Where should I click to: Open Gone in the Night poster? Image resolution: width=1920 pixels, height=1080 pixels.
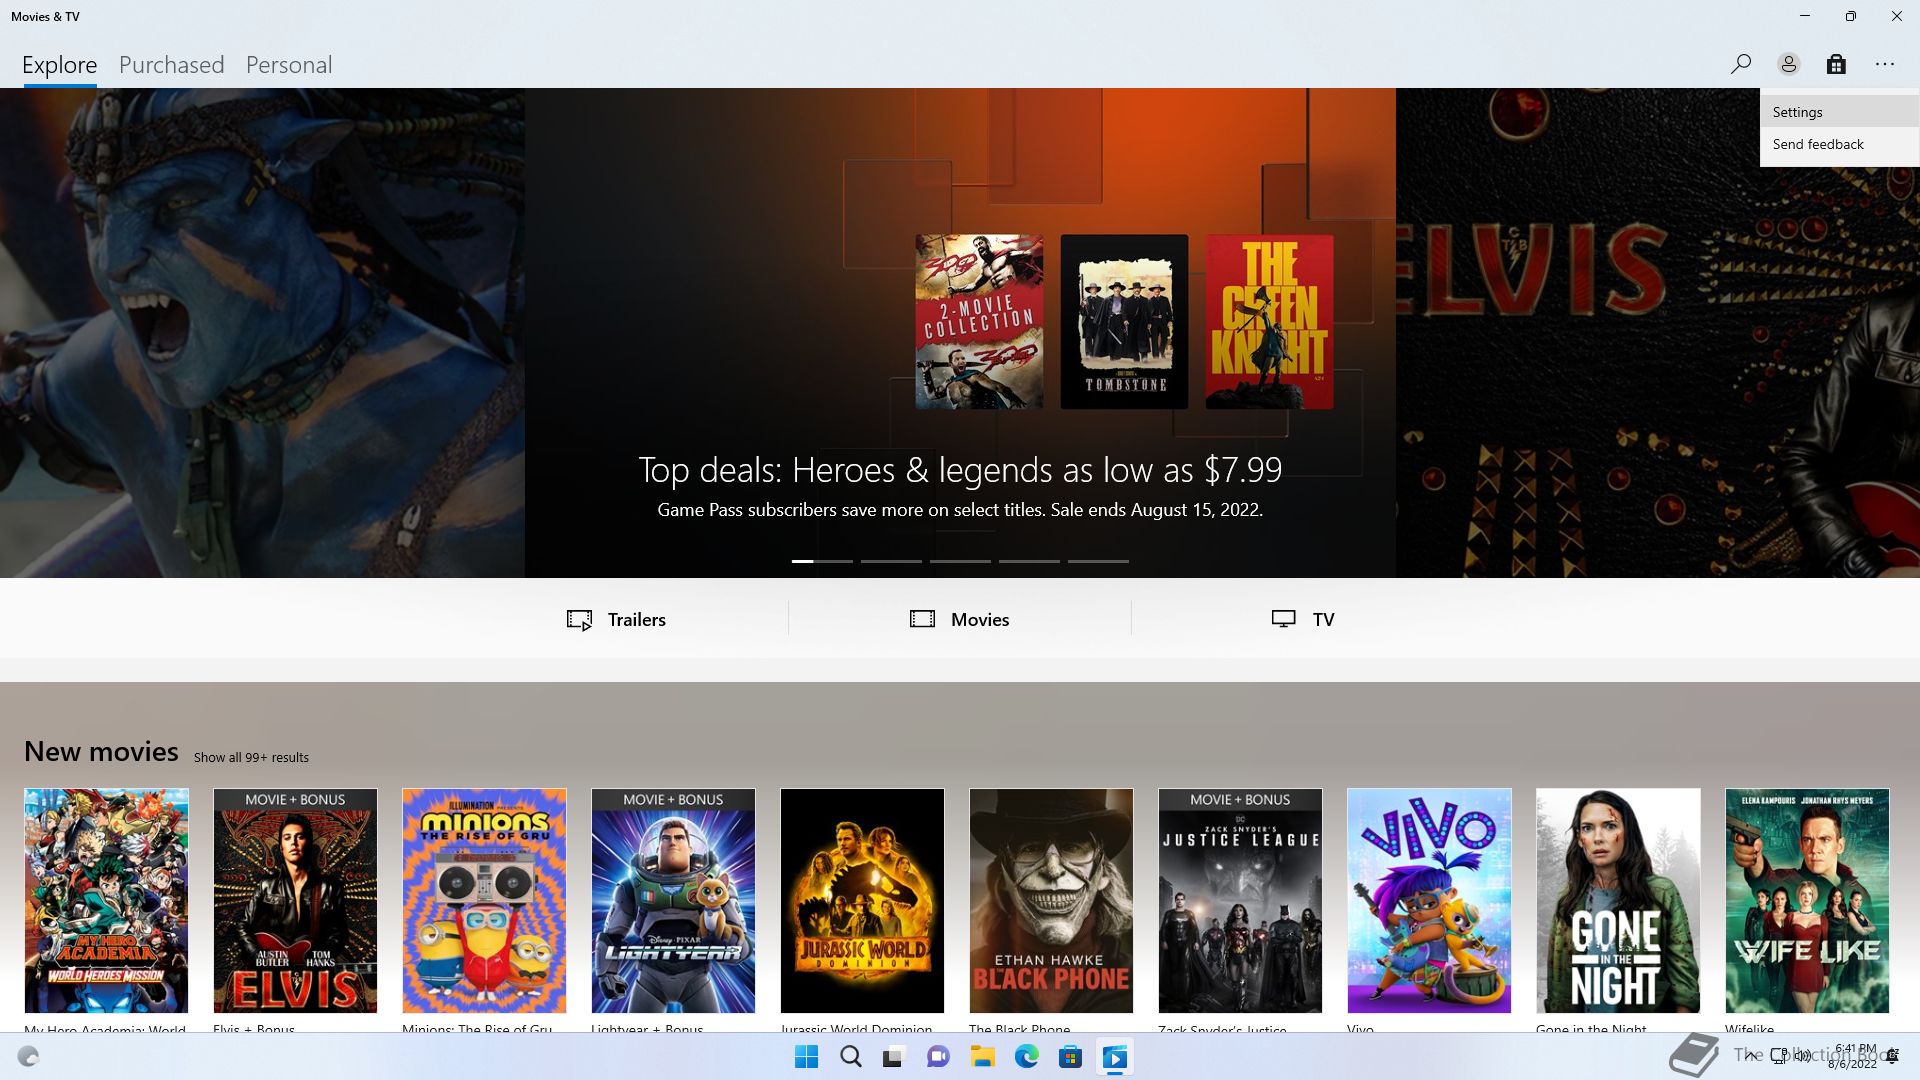[x=1618, y=901]
